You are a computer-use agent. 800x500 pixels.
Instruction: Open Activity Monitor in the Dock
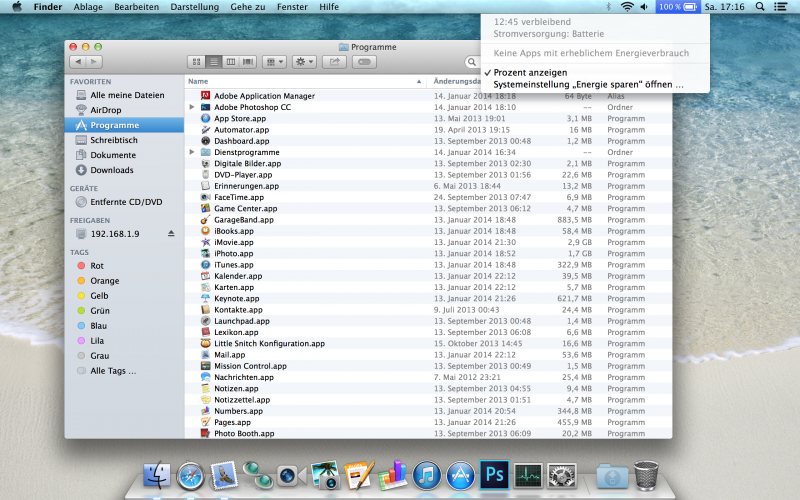(x=528, y=476)
